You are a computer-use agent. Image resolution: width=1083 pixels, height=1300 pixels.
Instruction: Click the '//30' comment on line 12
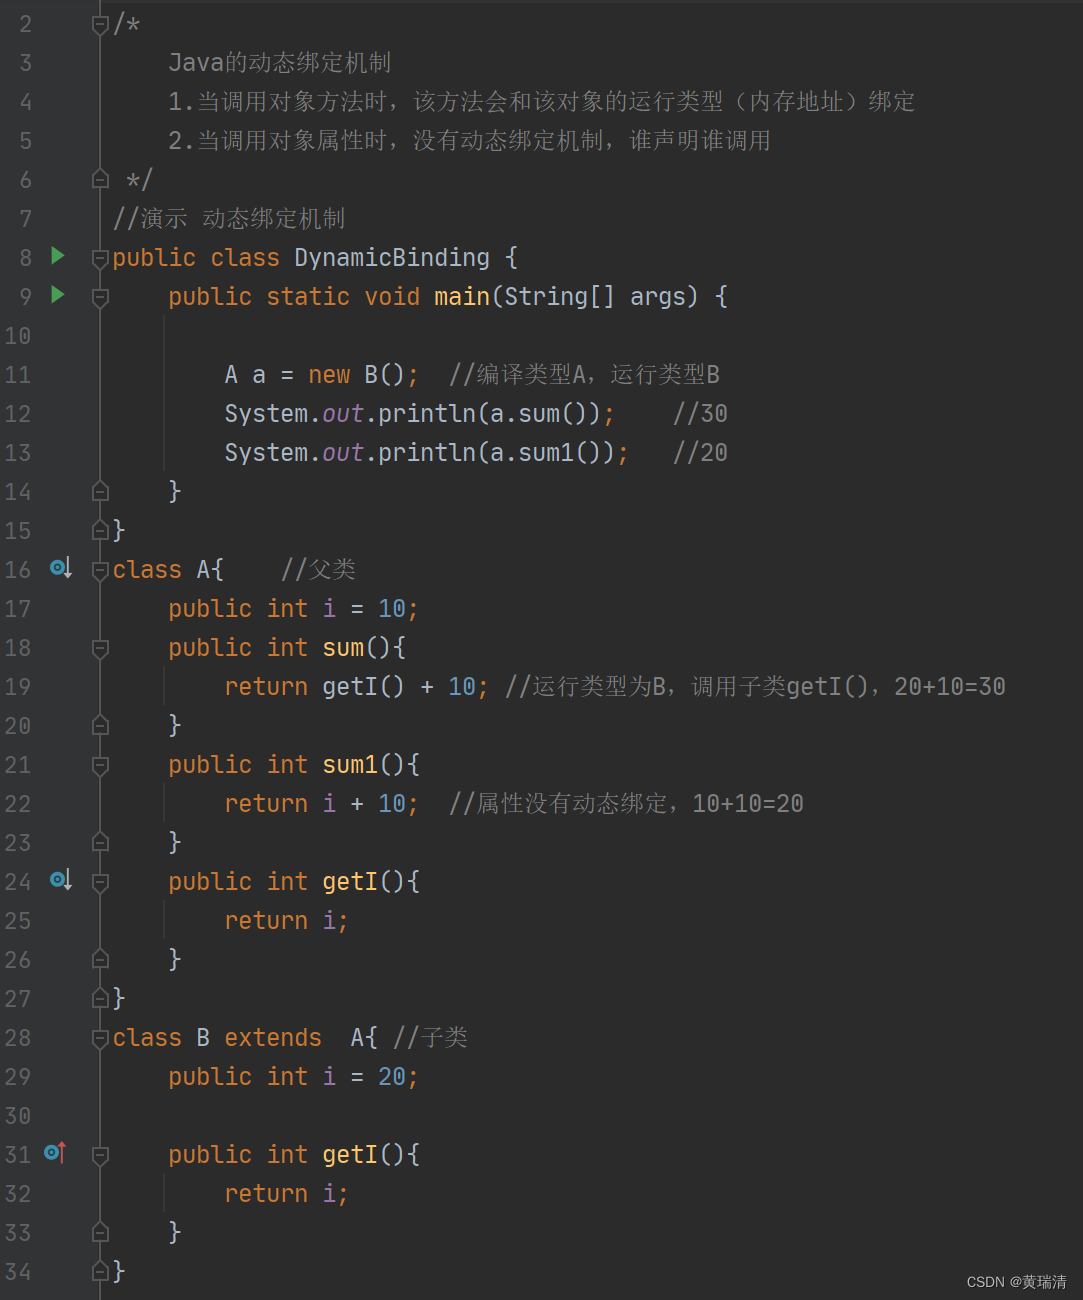point(700,413)
